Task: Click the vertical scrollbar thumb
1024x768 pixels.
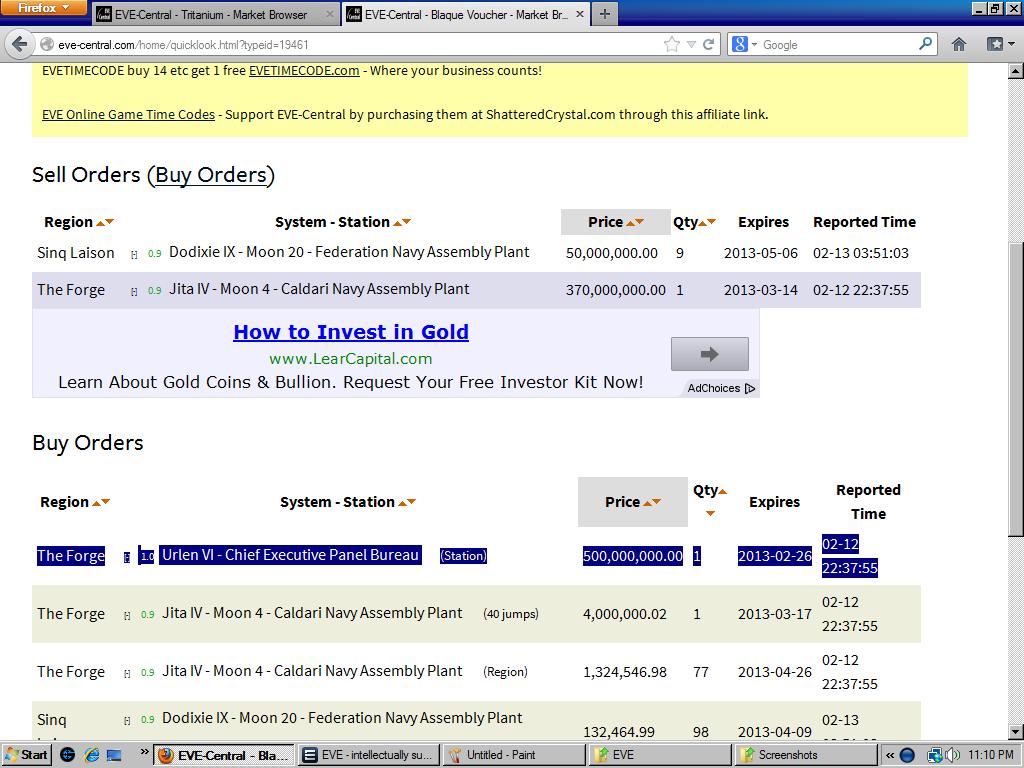Action: pos(1016,390)
